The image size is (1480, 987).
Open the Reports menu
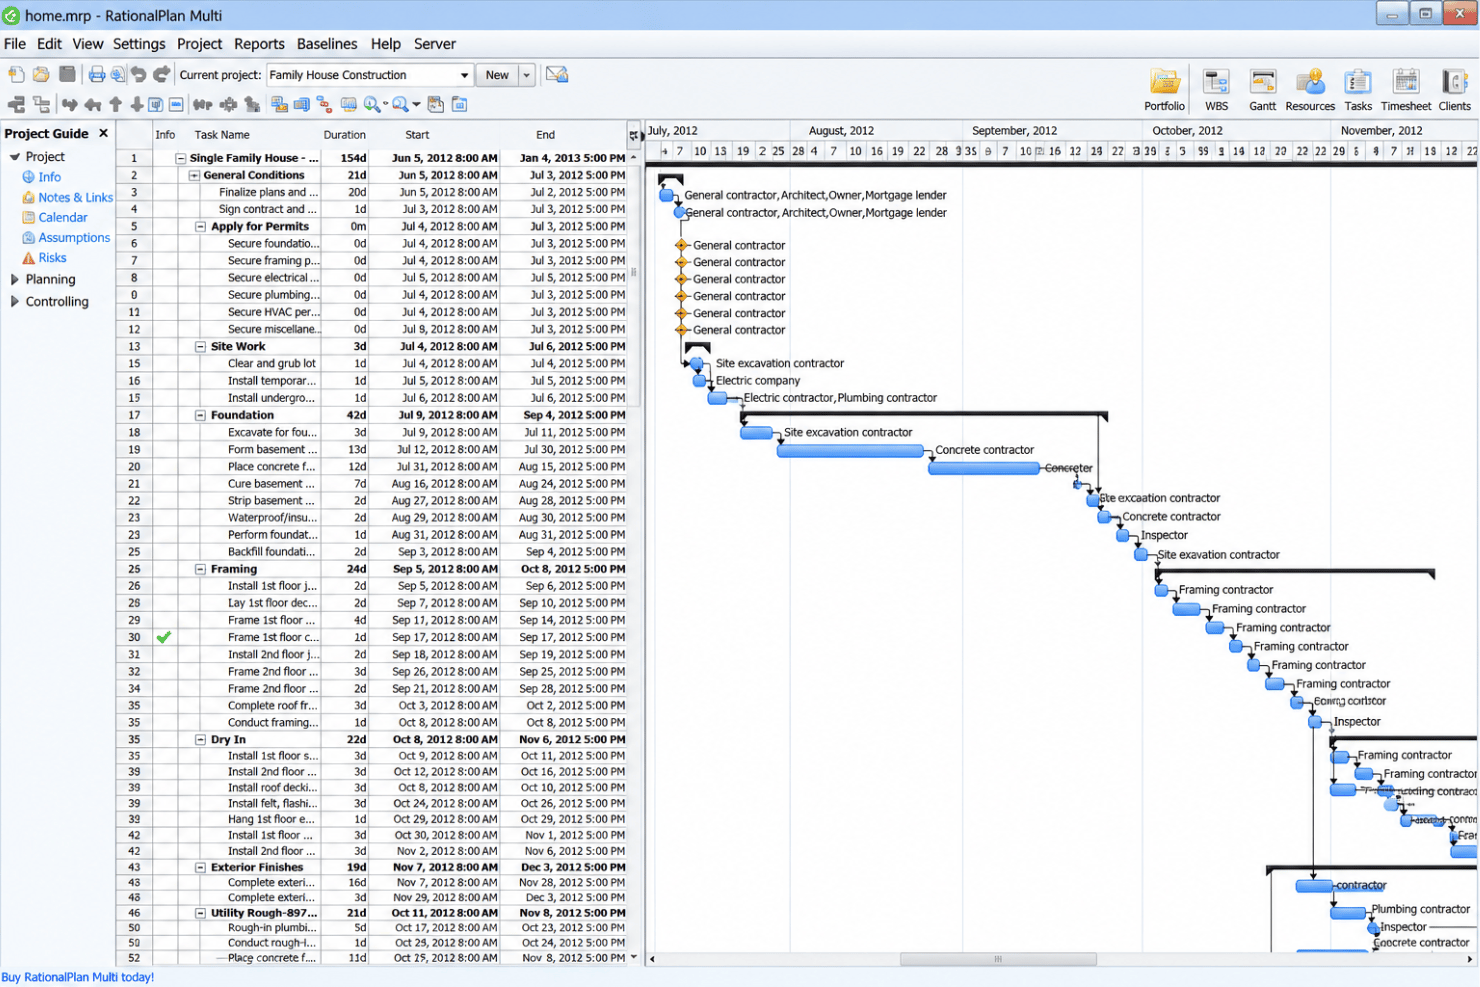coord(259,44)
